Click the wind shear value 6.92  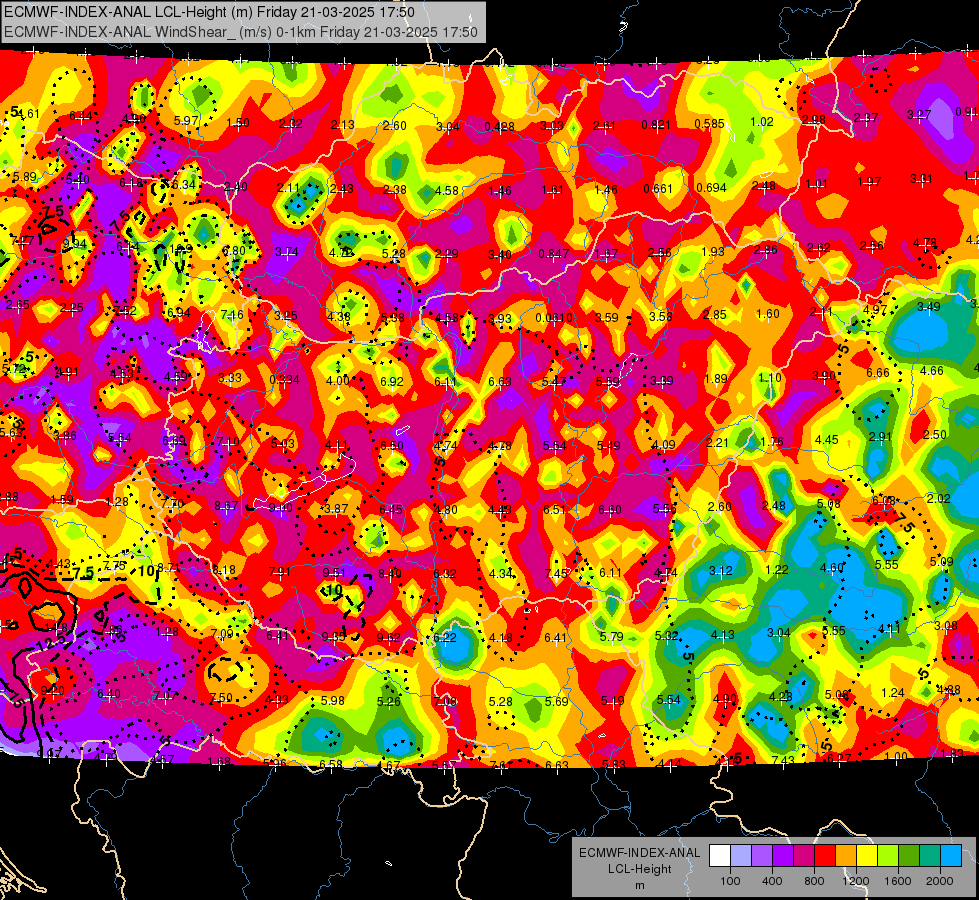(x=391, y=381)
